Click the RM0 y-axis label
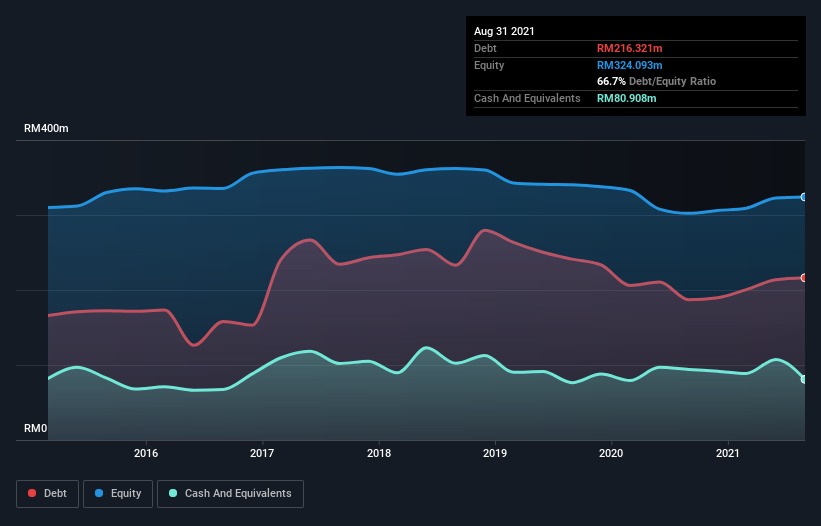The height and width of the screenshot is (526, 821). click(36, 428)
